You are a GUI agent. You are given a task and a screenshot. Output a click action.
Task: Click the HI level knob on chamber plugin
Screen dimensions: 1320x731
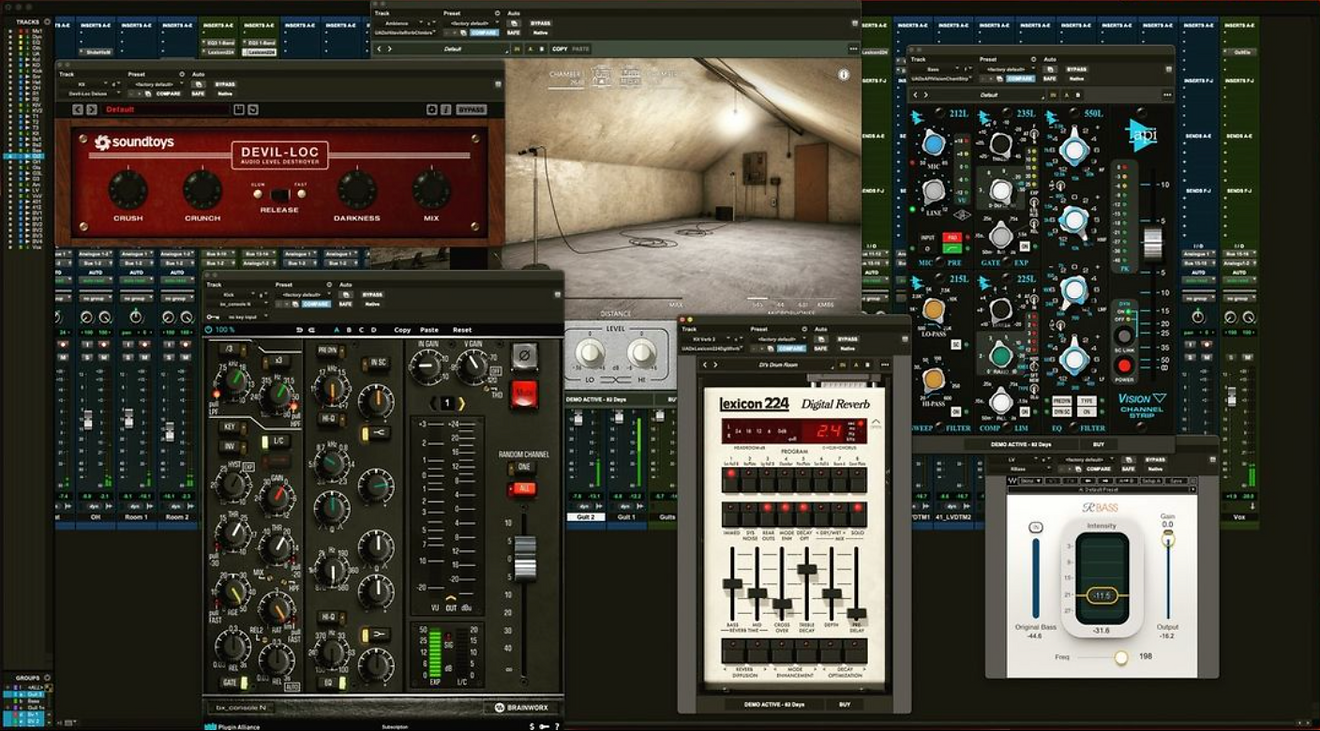[x=641, y=350]
